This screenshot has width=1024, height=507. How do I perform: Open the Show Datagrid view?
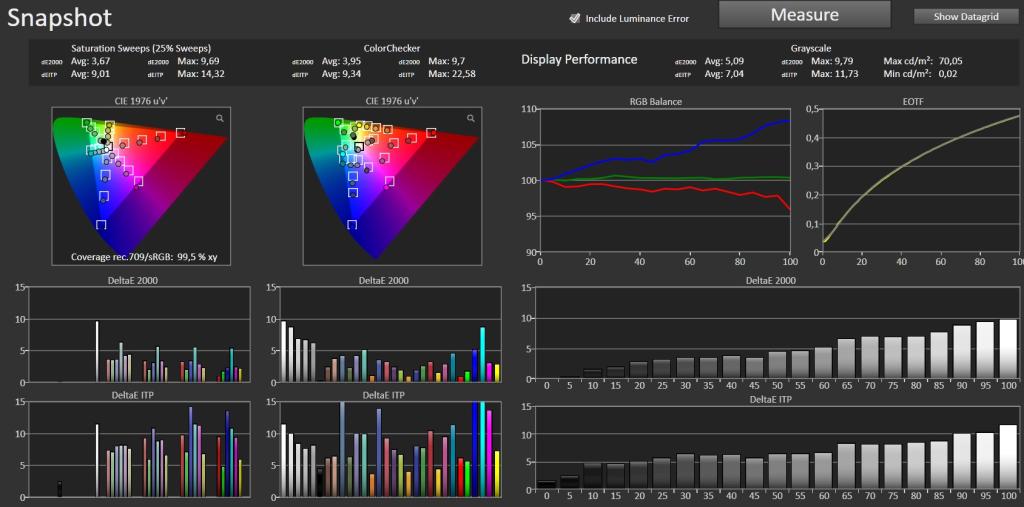pyautogui.click(x=966, y=17)
